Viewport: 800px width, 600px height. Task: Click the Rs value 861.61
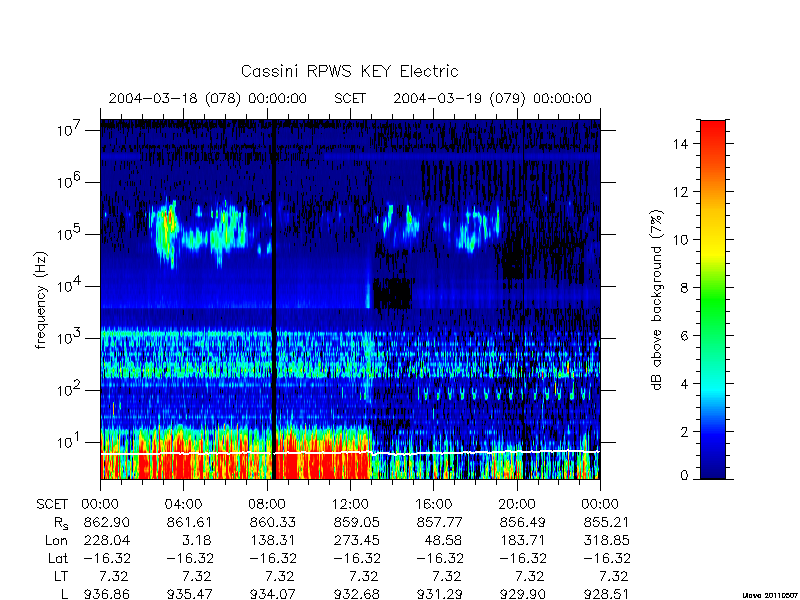[x=189, y=522]
